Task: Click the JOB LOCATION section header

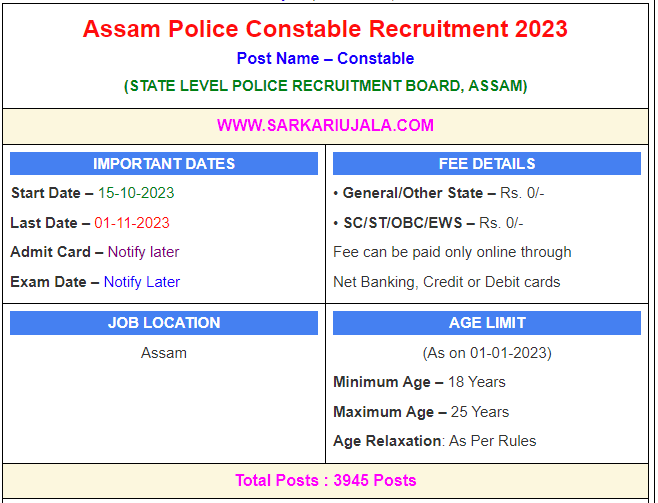Action: (x=164, y=323)
